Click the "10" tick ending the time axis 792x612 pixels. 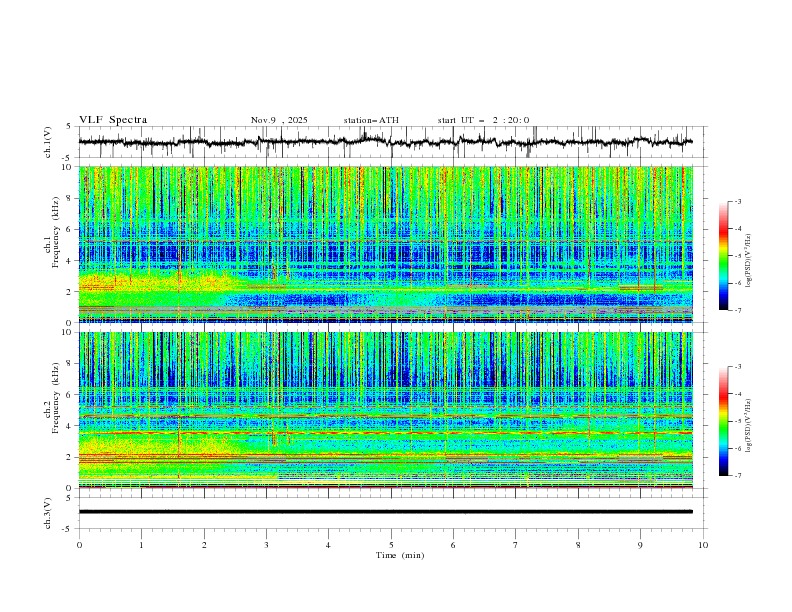tap(703, 545)
